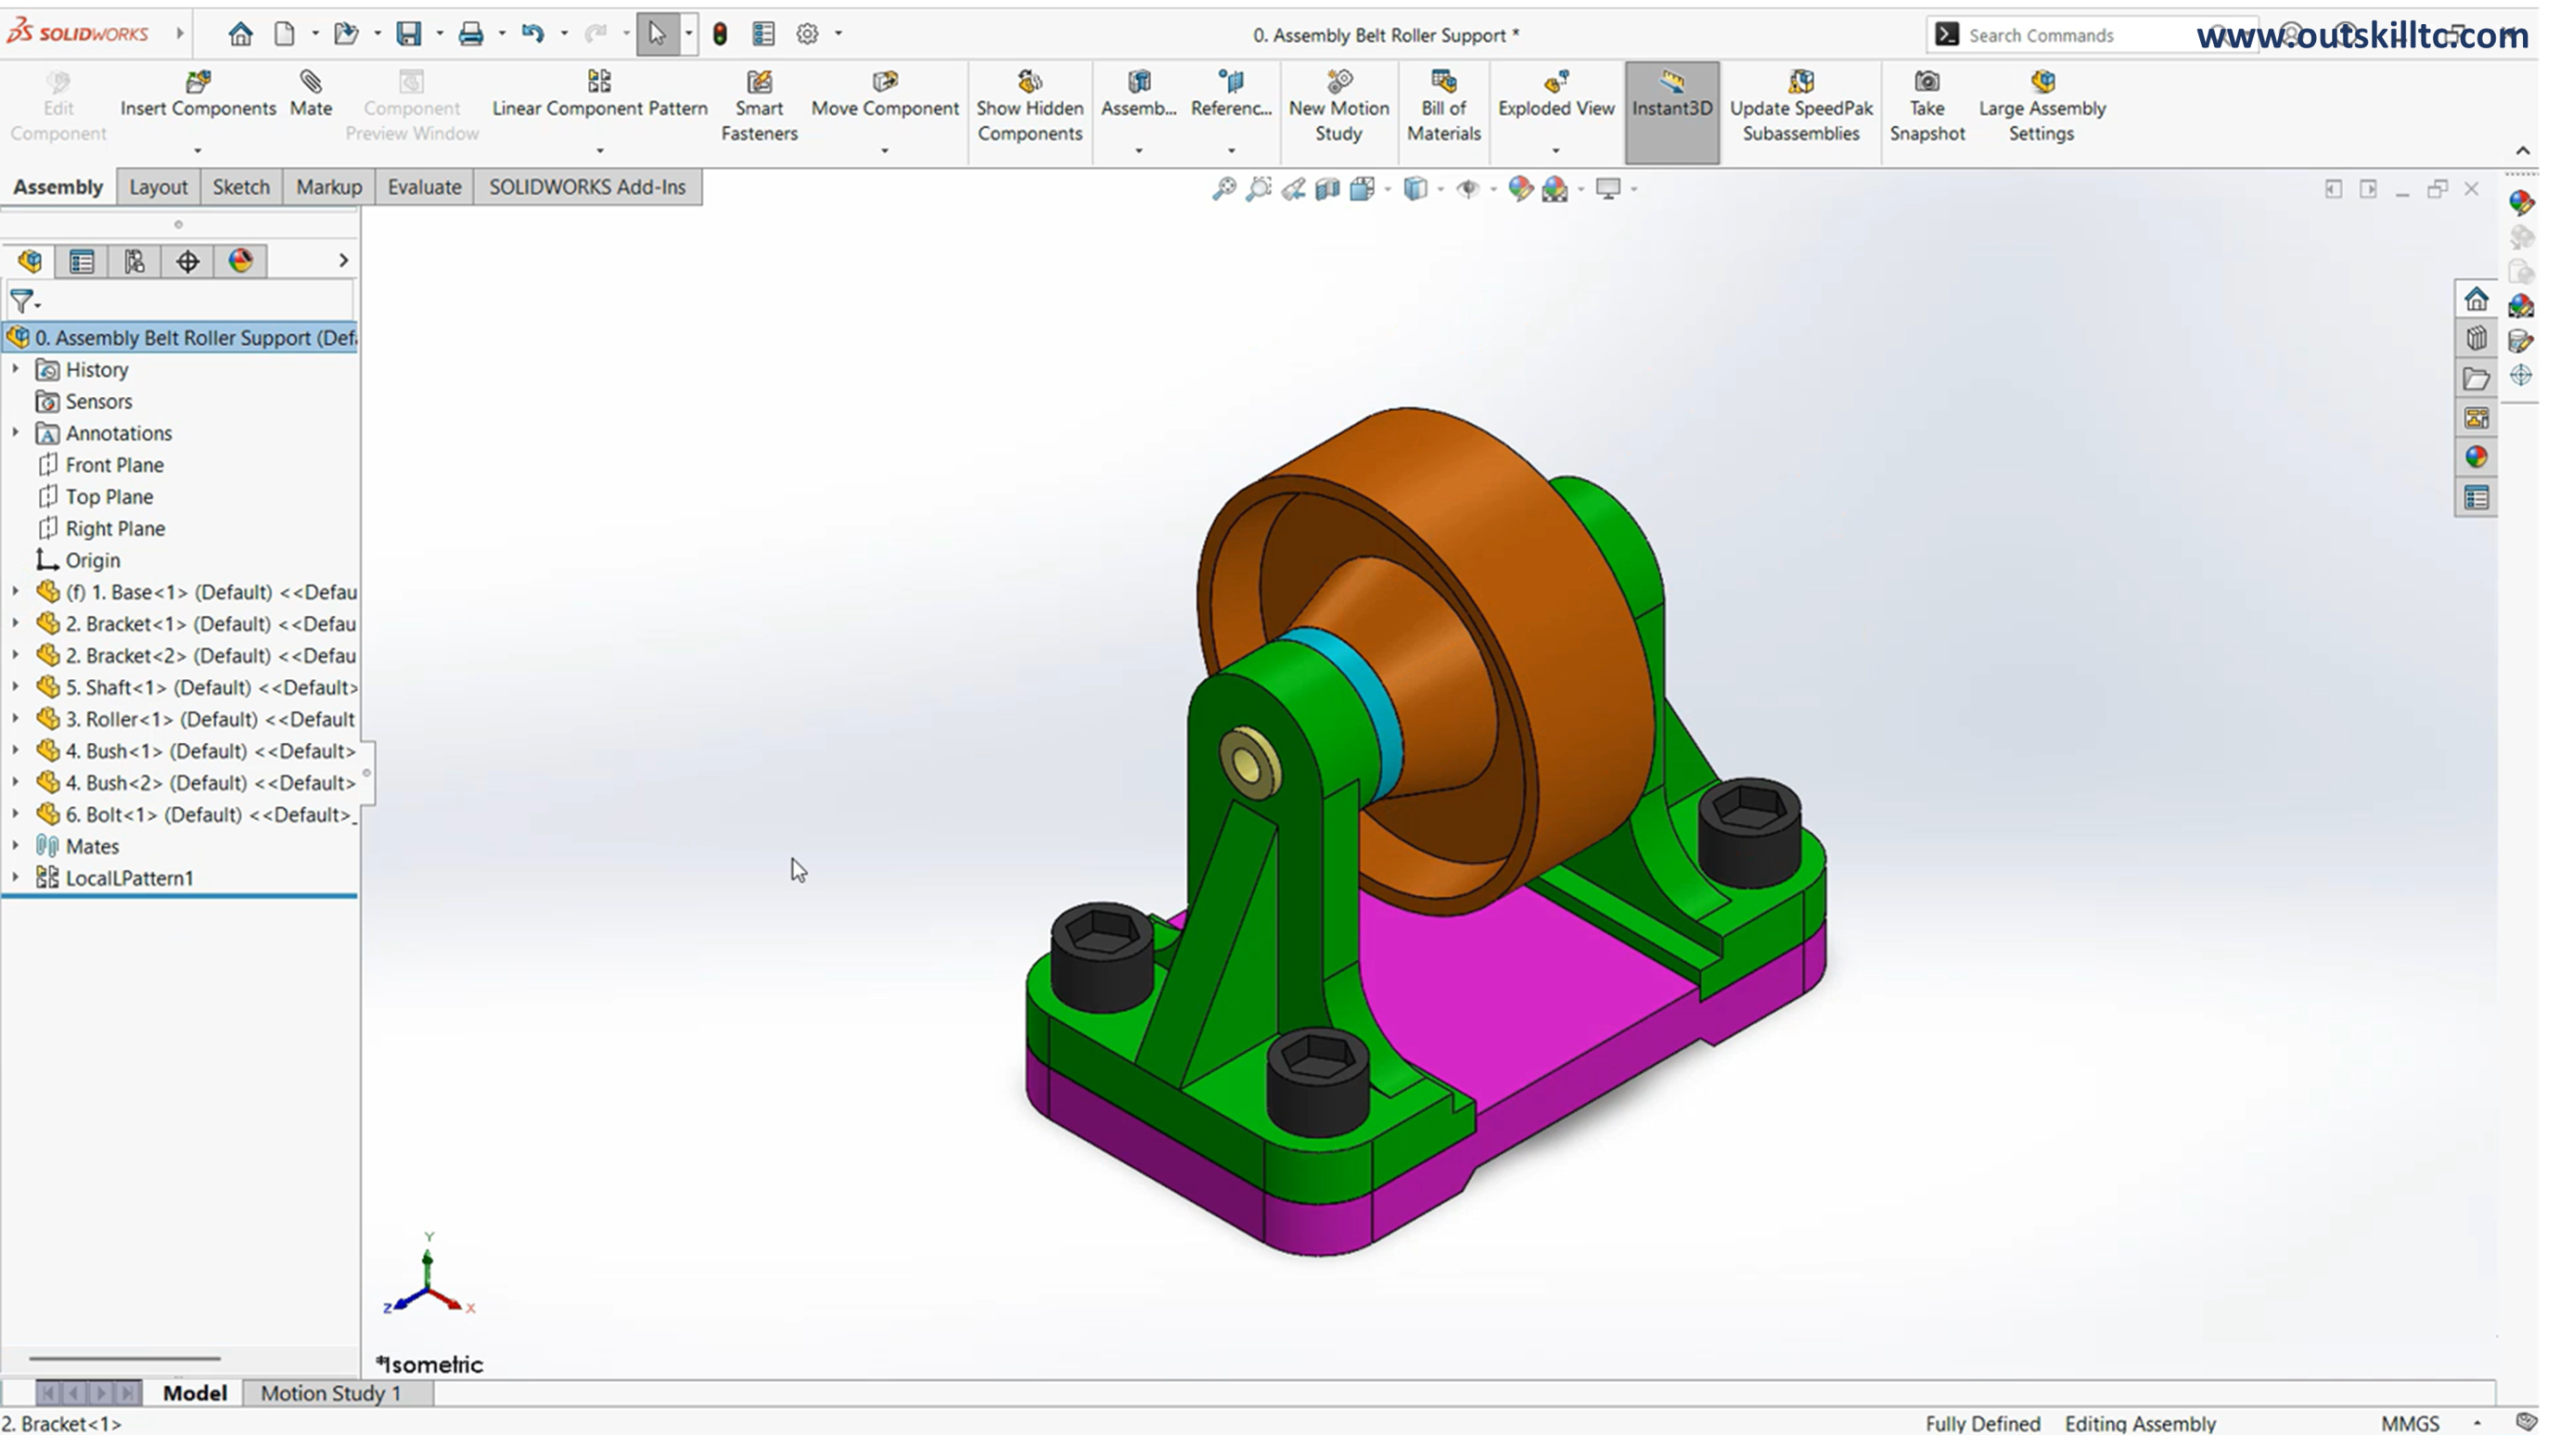This screenshot has height=1435, width=2560.
Task: Click Zoom to Fit in view toolbar
Action: [1223, 189]
